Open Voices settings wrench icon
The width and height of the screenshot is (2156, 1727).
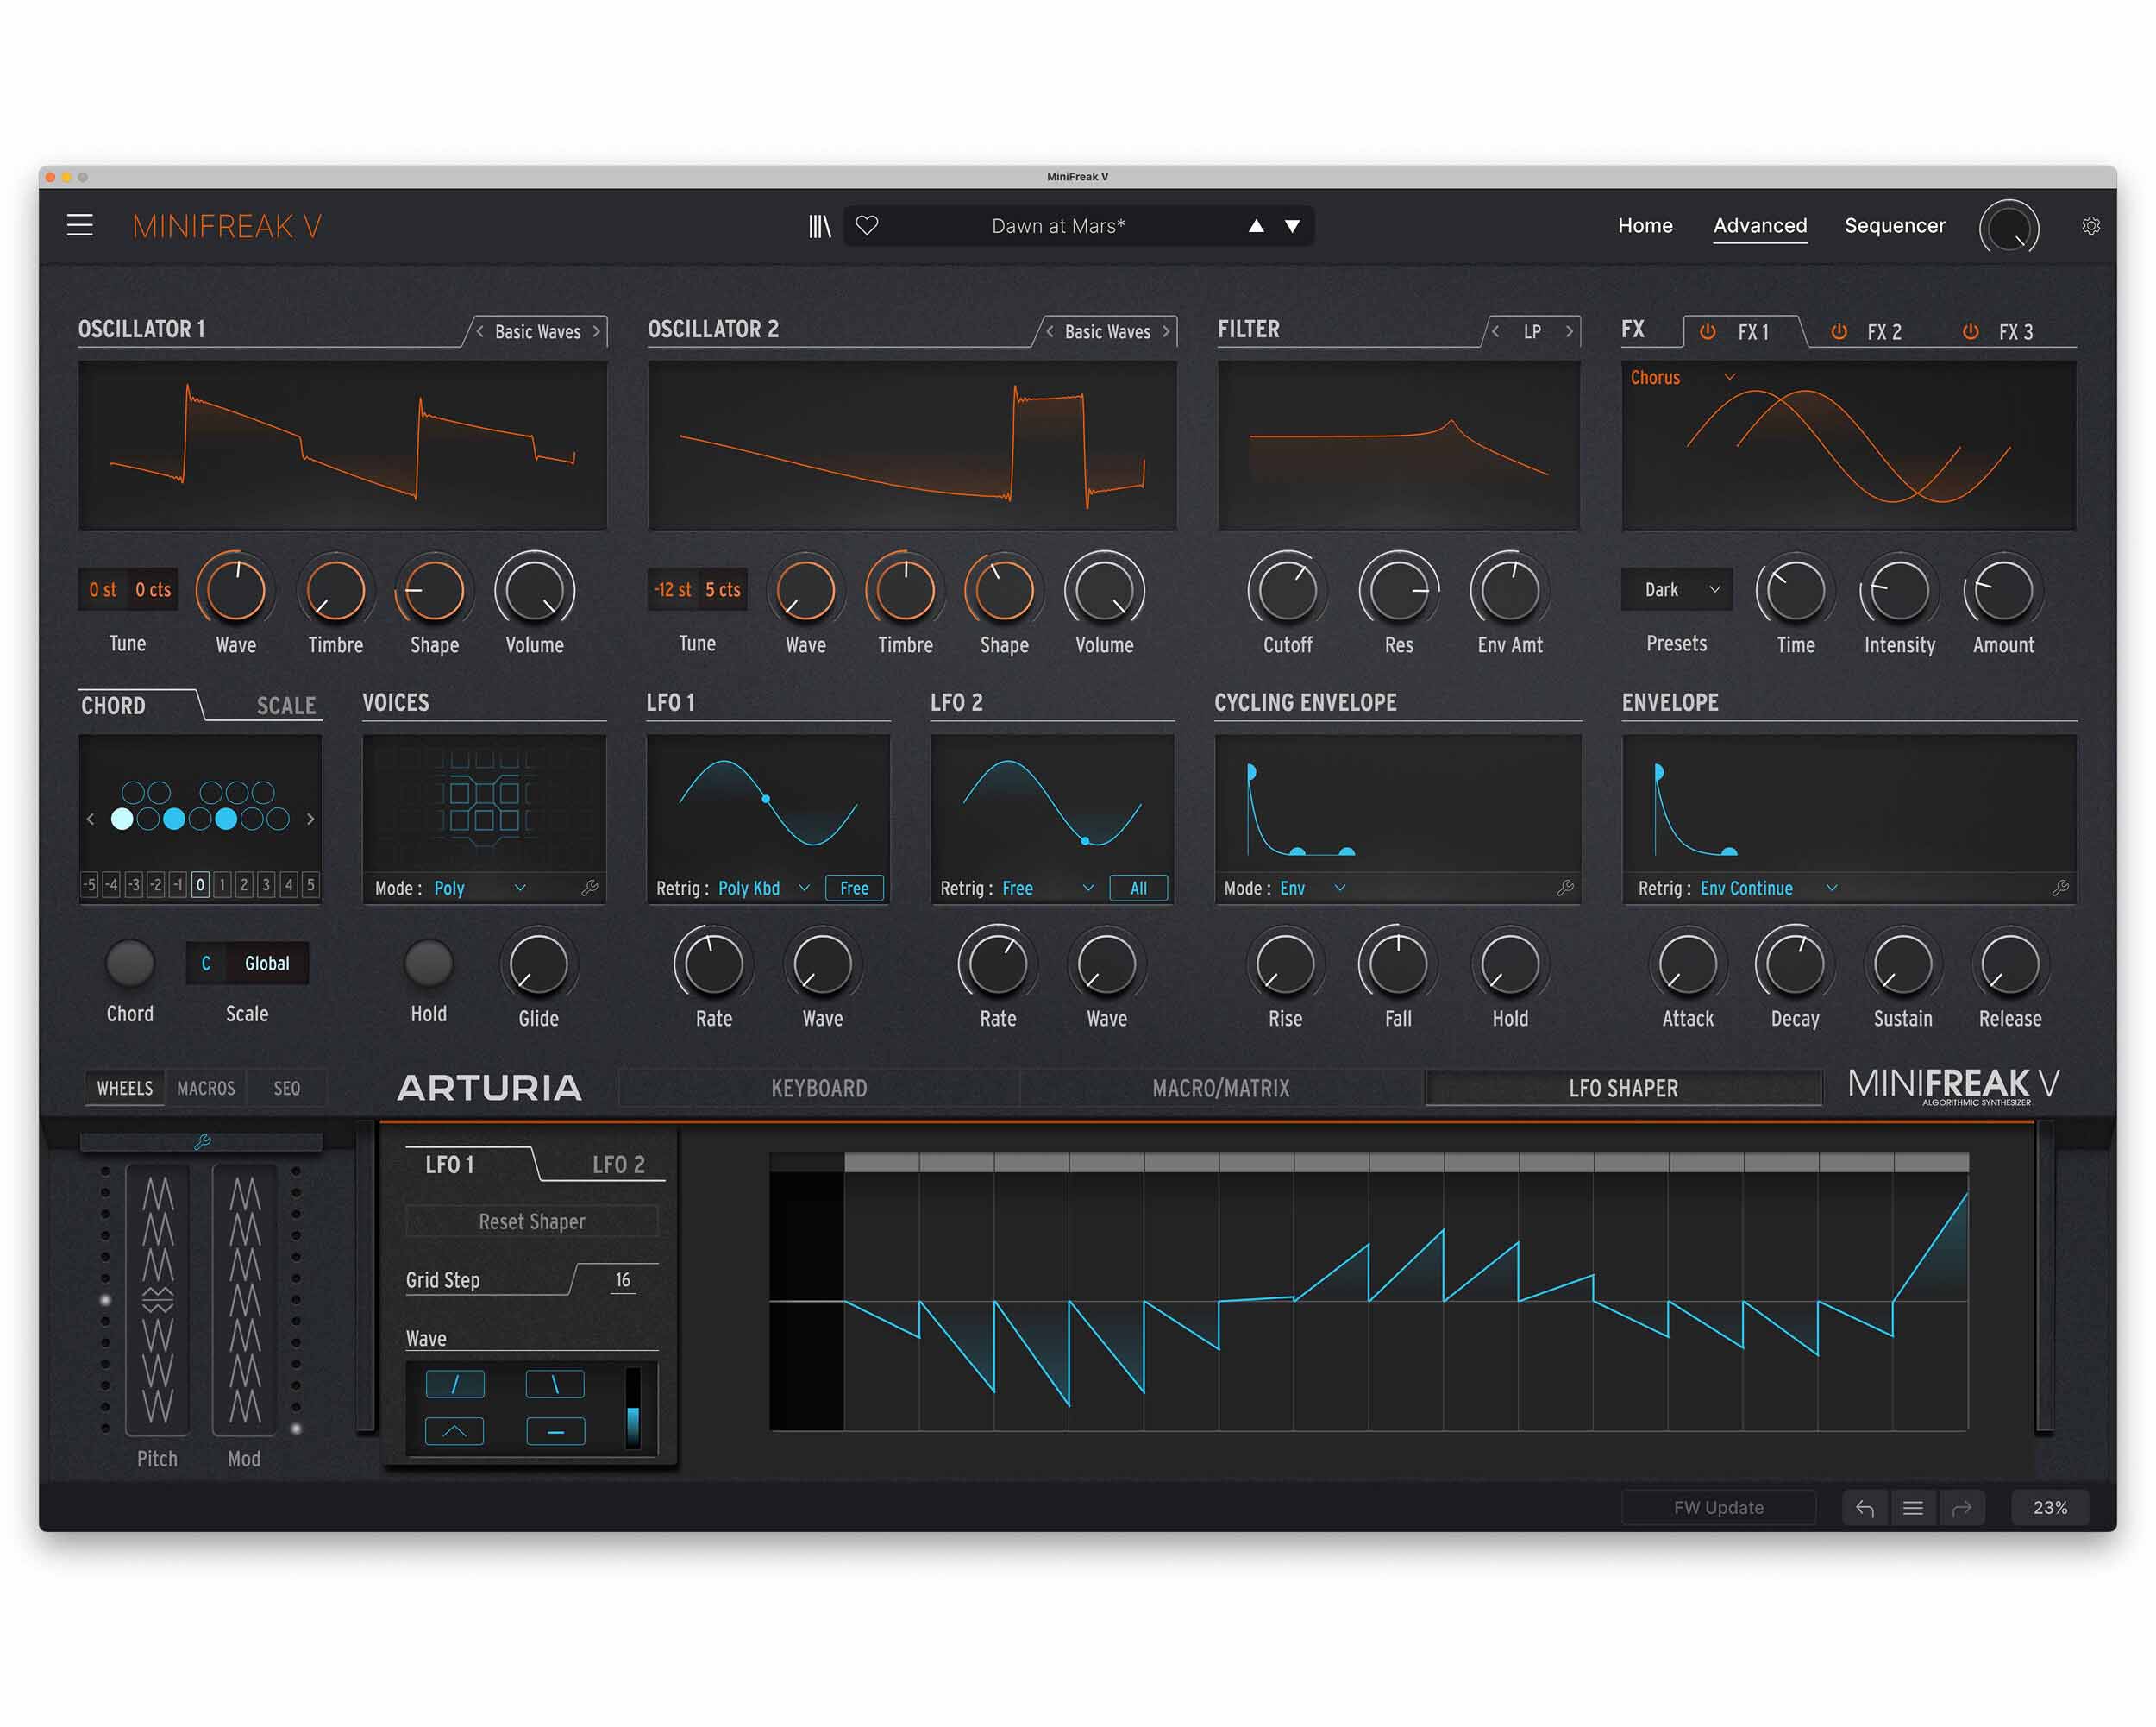[590, 887]
